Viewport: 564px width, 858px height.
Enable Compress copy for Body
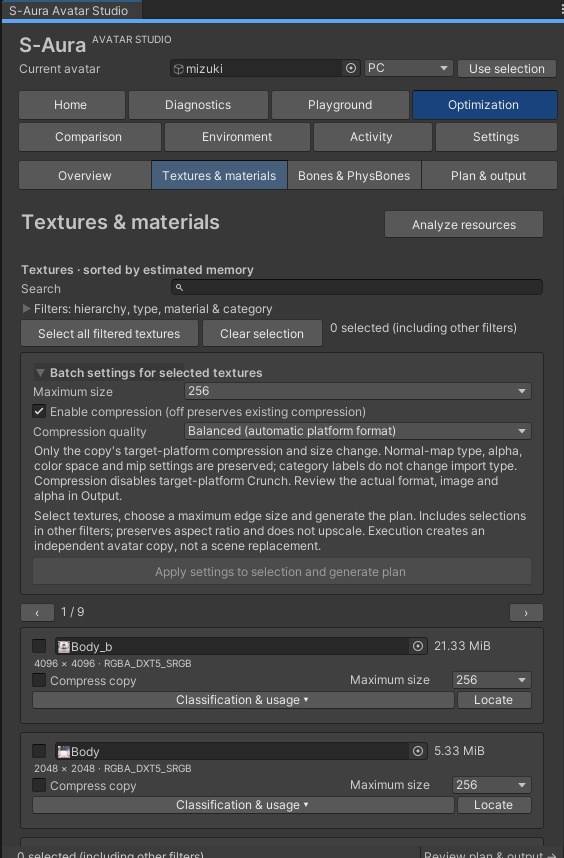pos(39,785)
